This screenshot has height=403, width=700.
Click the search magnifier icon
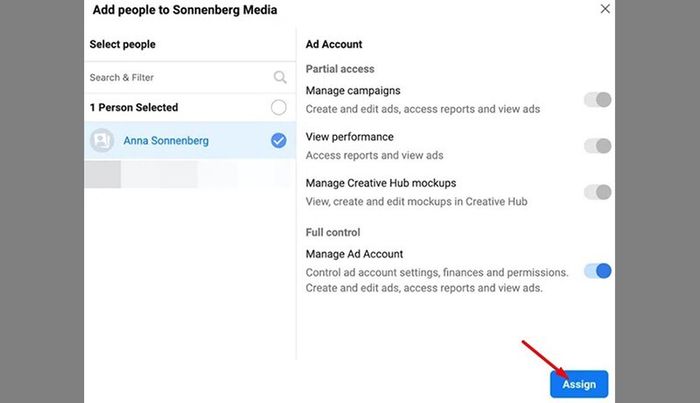280,77
